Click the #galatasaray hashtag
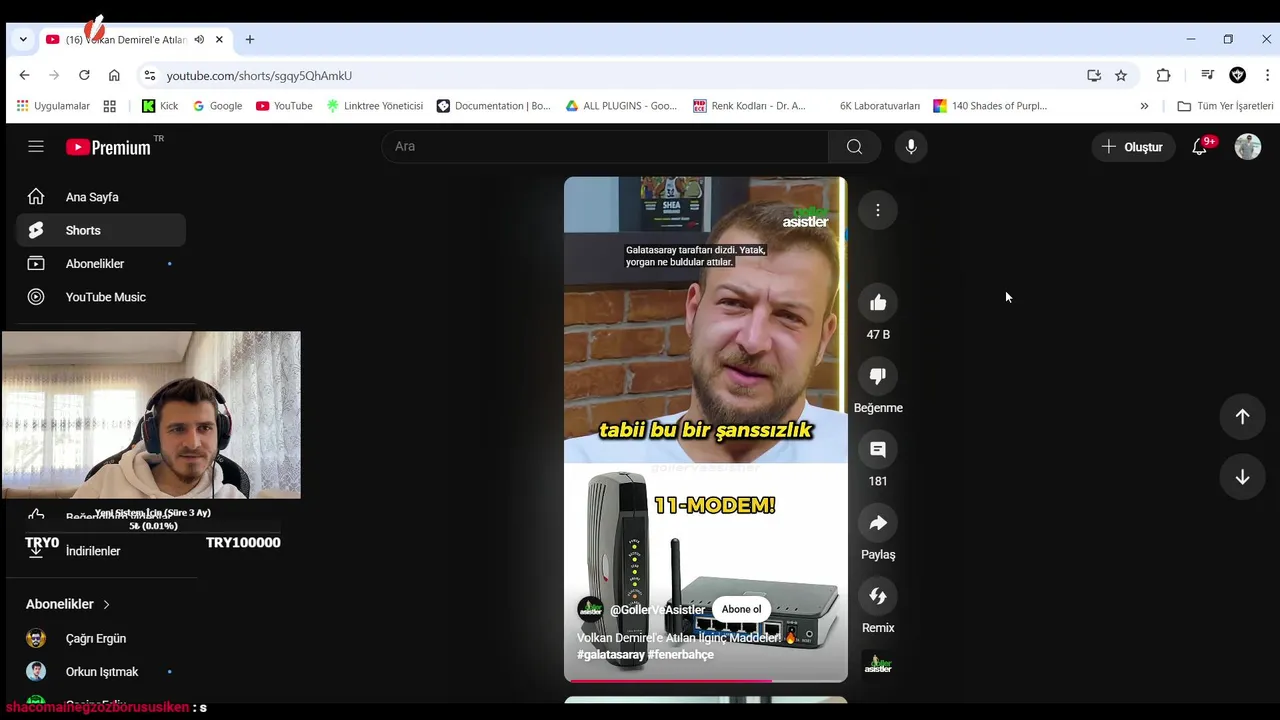Viewport: 1280px width, 720px height. click(x=610, y=655)
